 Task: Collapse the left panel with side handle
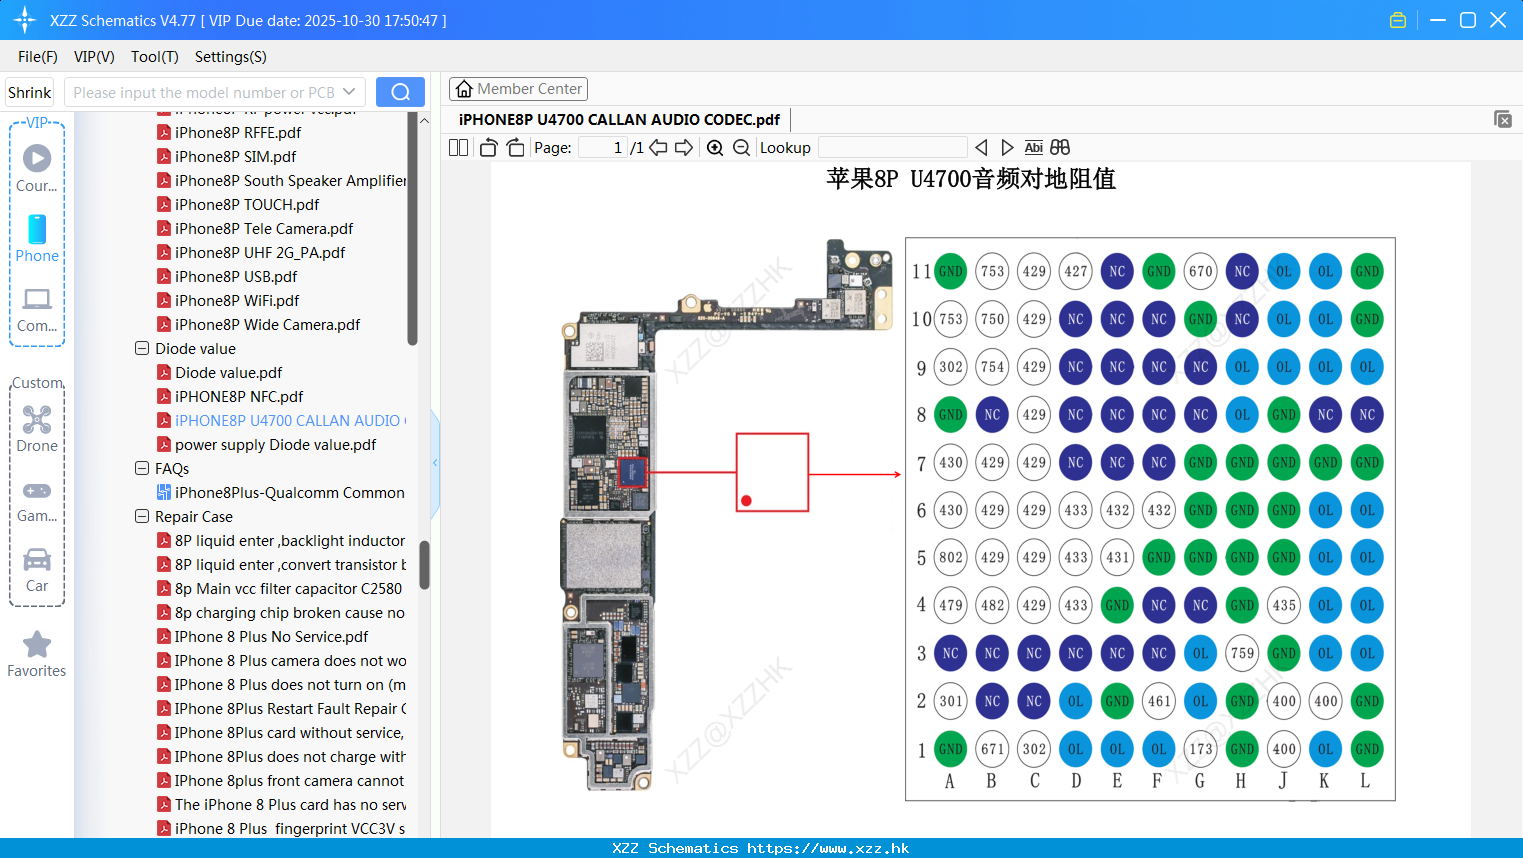435,463
